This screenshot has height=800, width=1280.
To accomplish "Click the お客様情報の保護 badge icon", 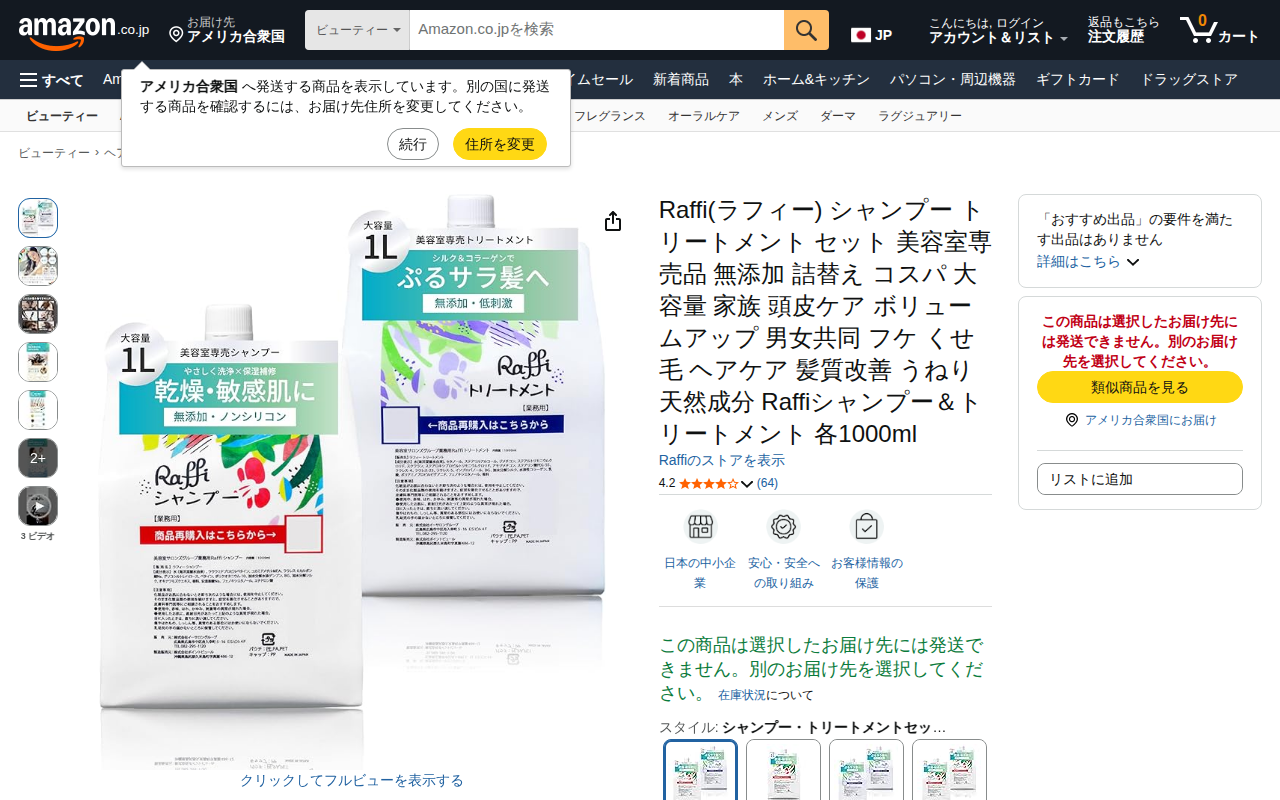I will click(x=866, y=526).
